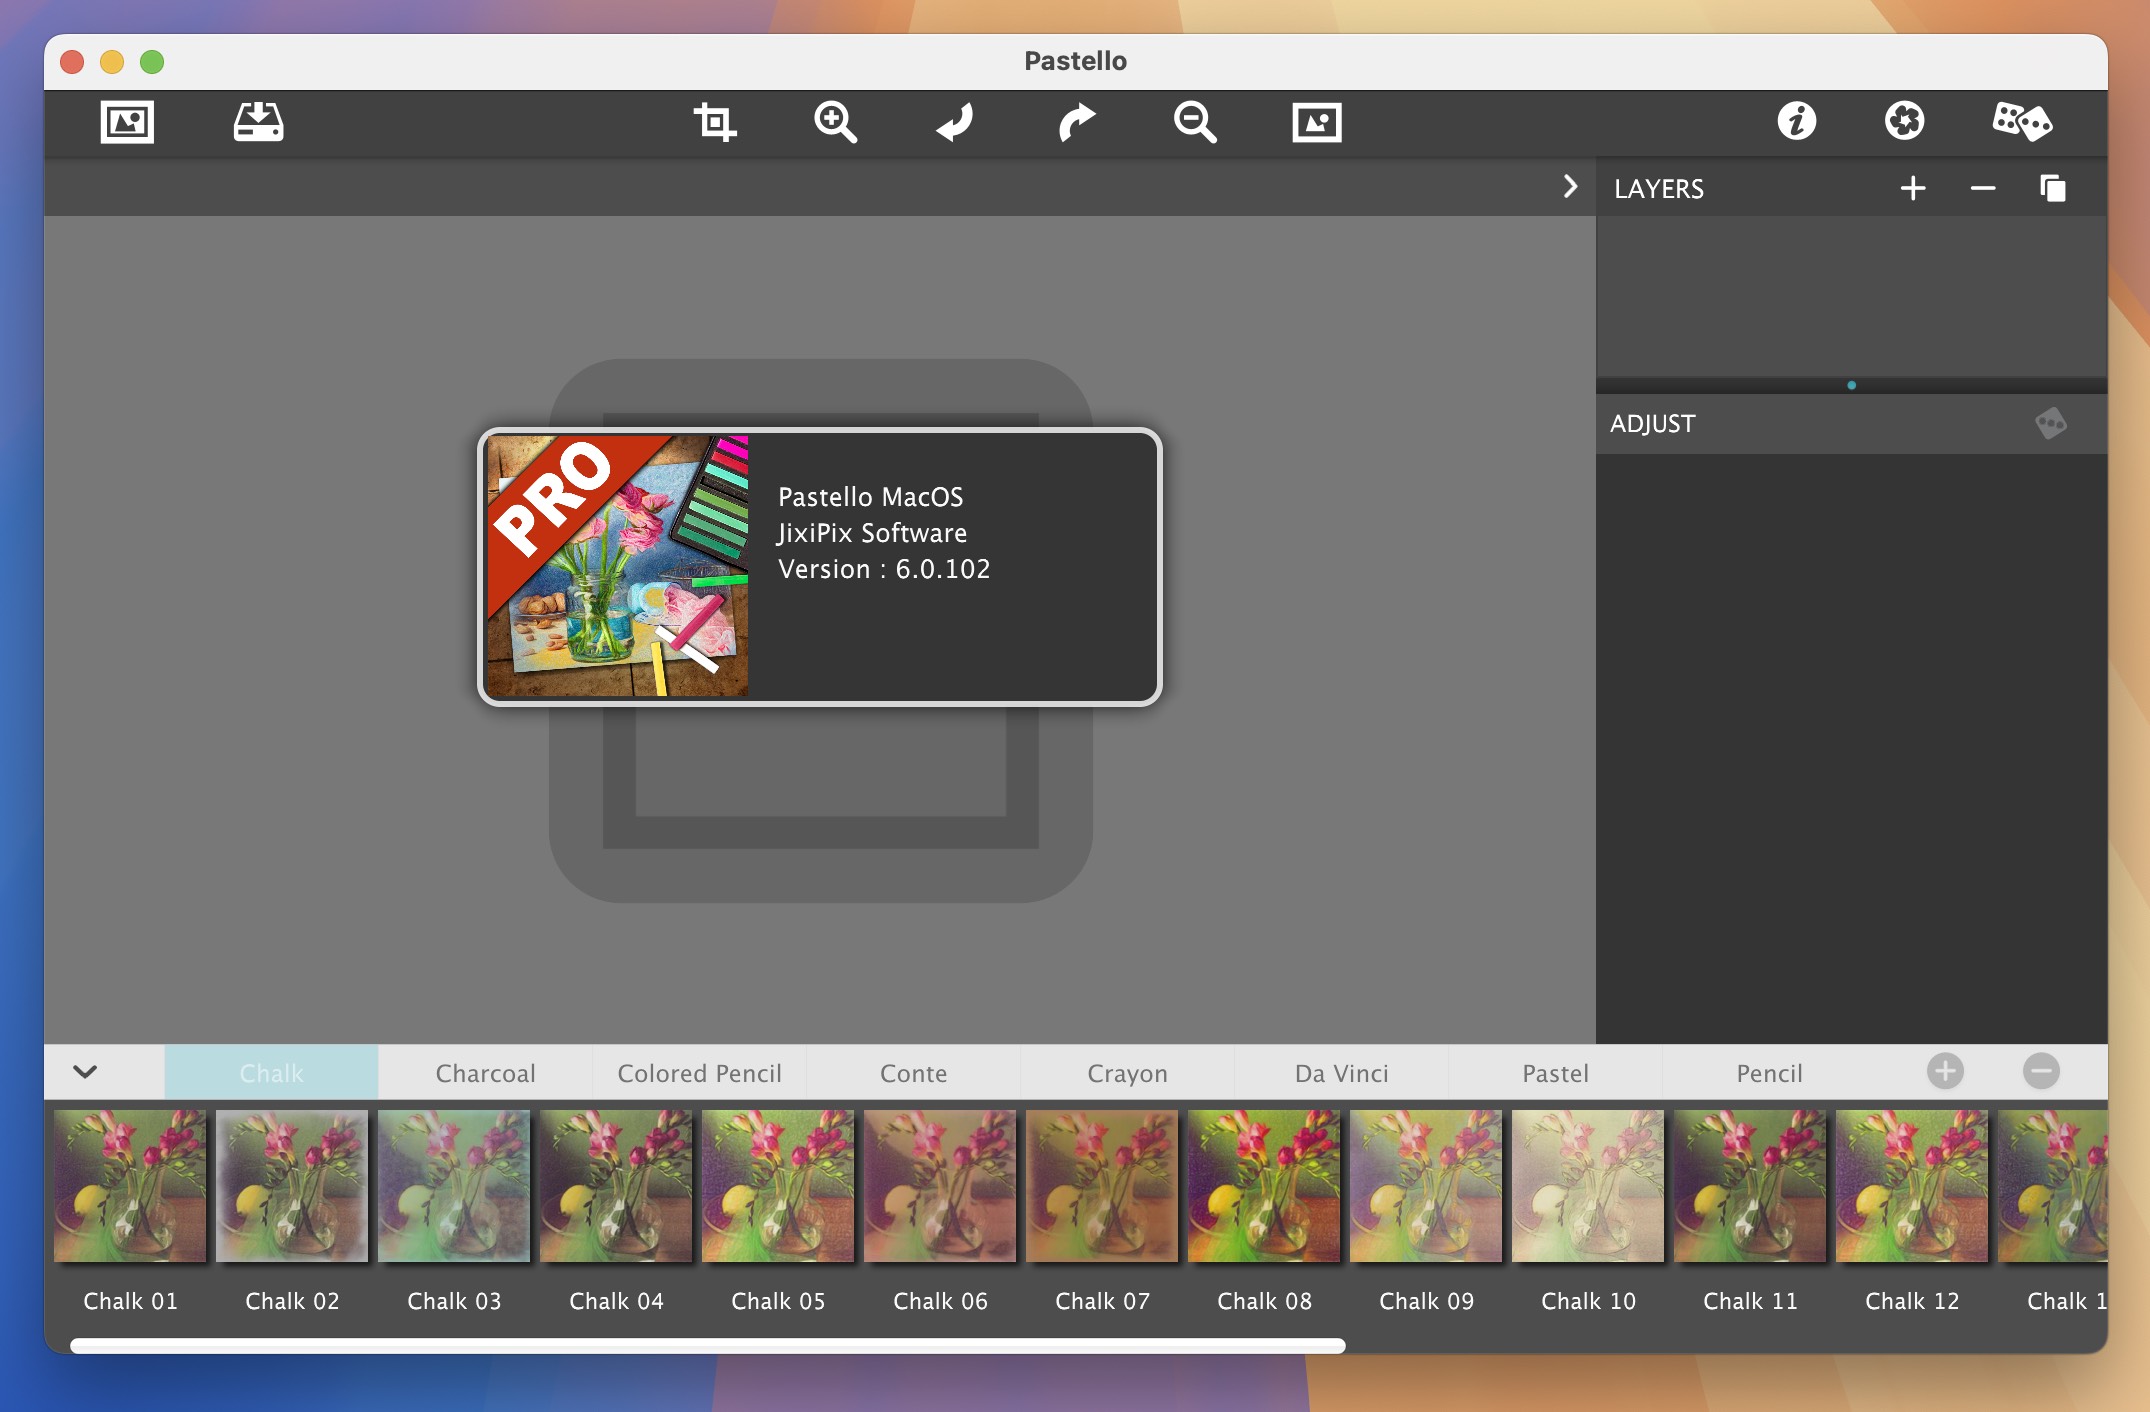
Task: Choose the Chalk 11 preset thumbnail
Action: (1750, 1185)
